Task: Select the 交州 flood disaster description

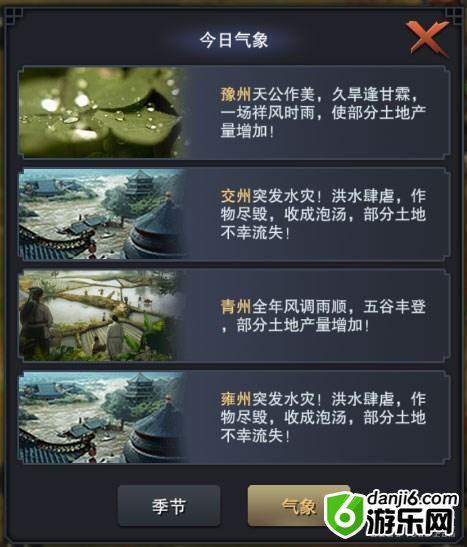Action: click(323, 214)
